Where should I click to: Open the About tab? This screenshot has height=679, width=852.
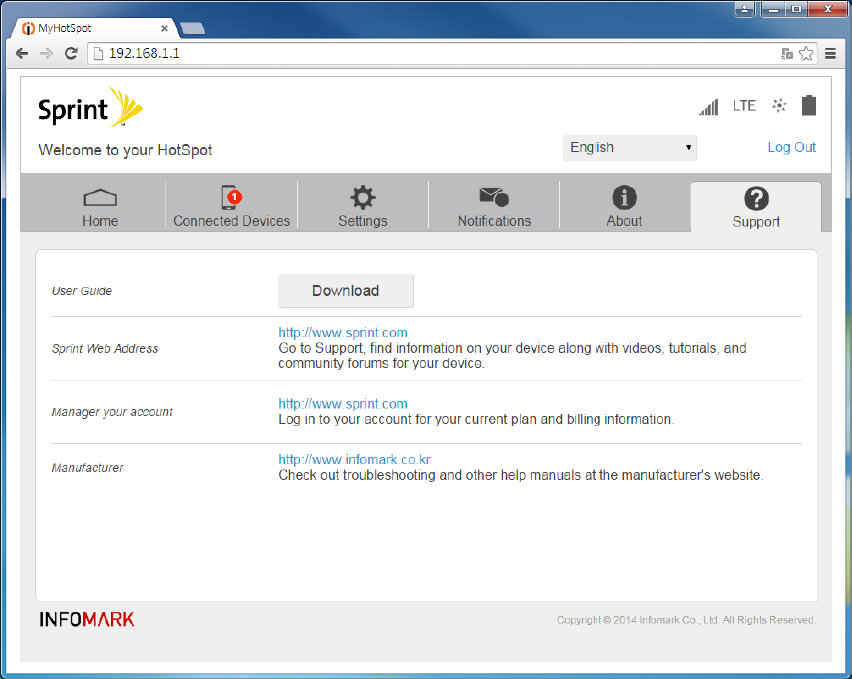click(x=624, y=208)
